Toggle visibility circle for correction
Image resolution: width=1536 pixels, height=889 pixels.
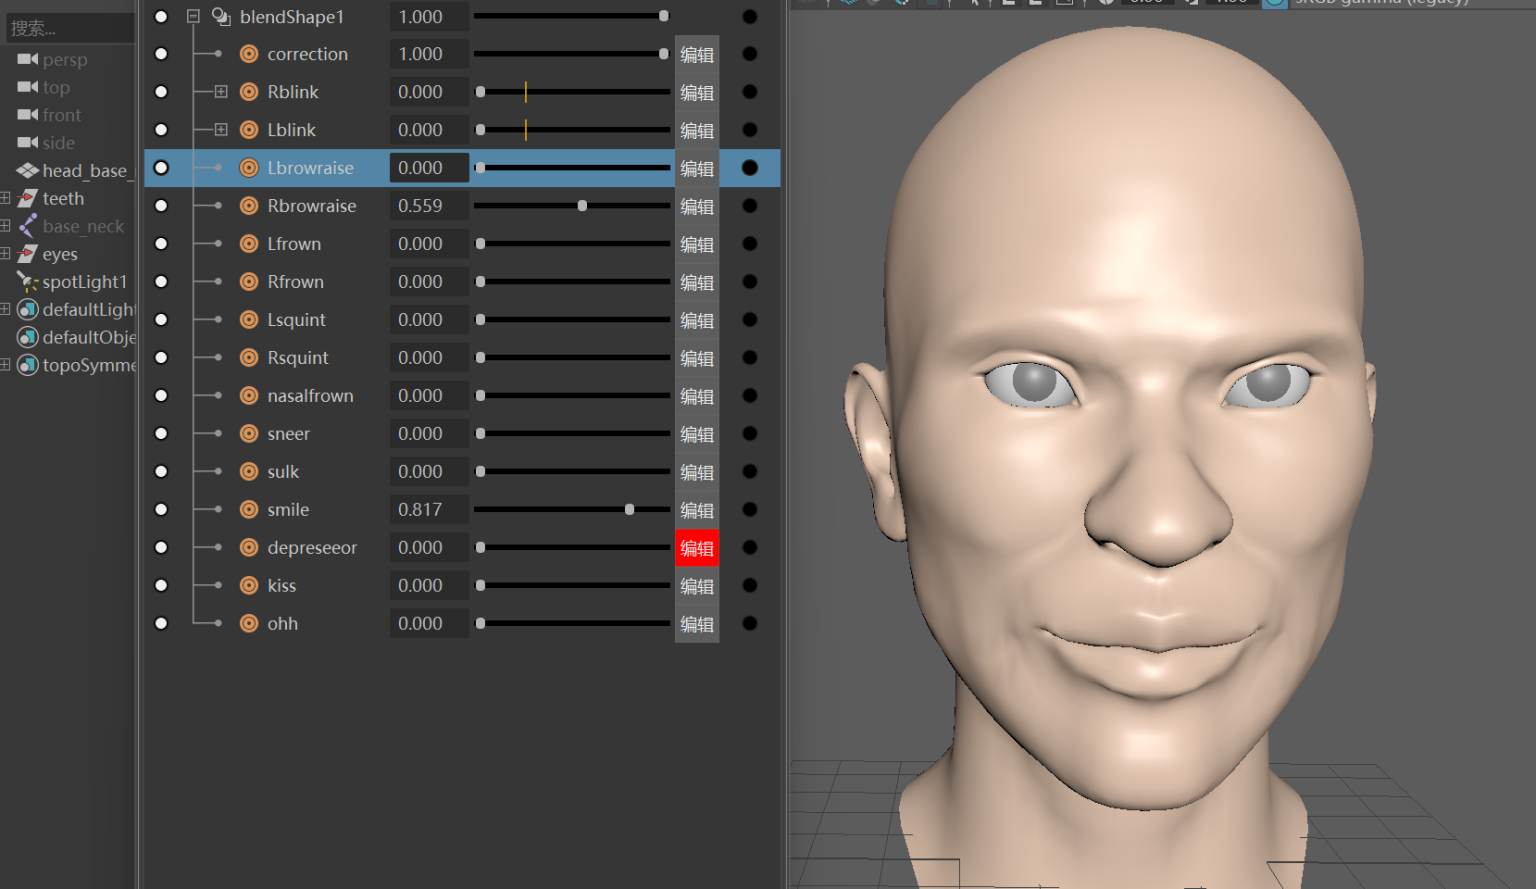[x=161, y=54]
